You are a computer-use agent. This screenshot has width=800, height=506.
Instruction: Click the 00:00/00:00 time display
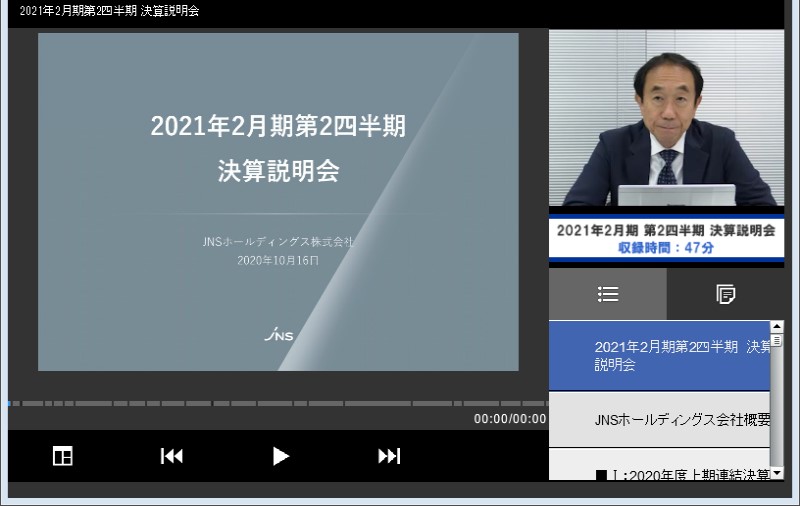(x=510, y=419)
